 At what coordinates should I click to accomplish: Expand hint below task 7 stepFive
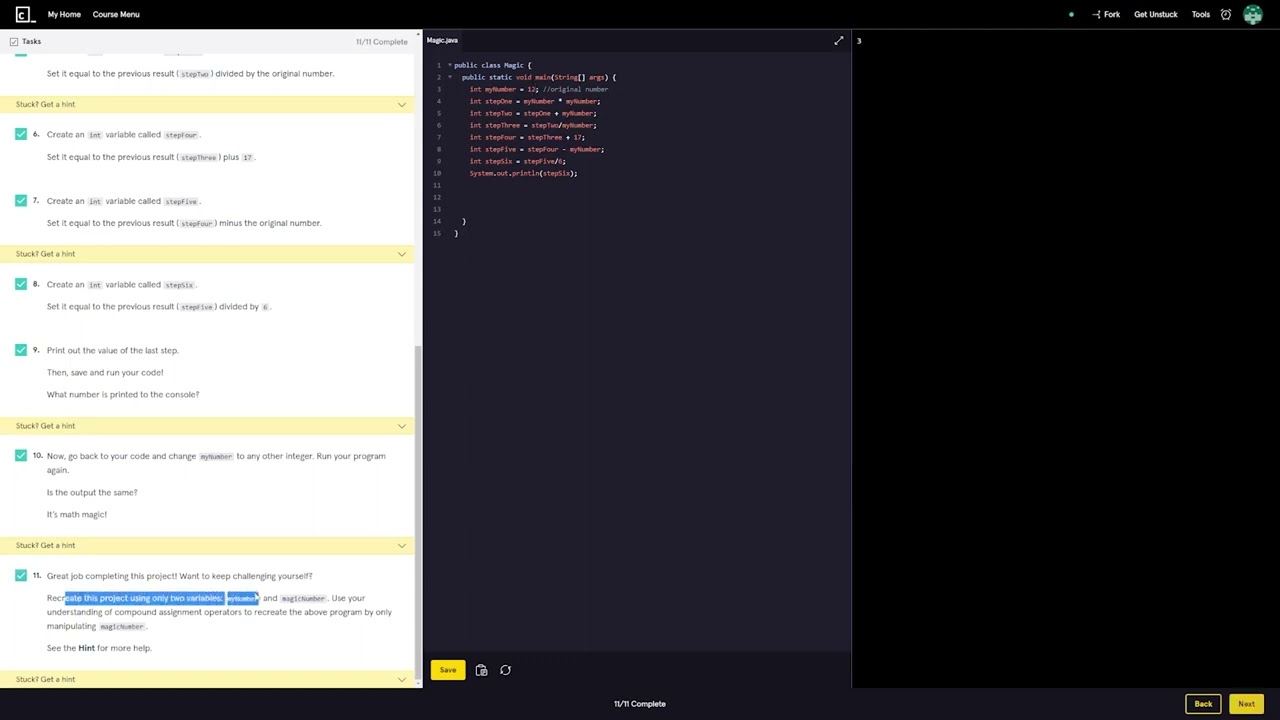[x=207, y=254]
